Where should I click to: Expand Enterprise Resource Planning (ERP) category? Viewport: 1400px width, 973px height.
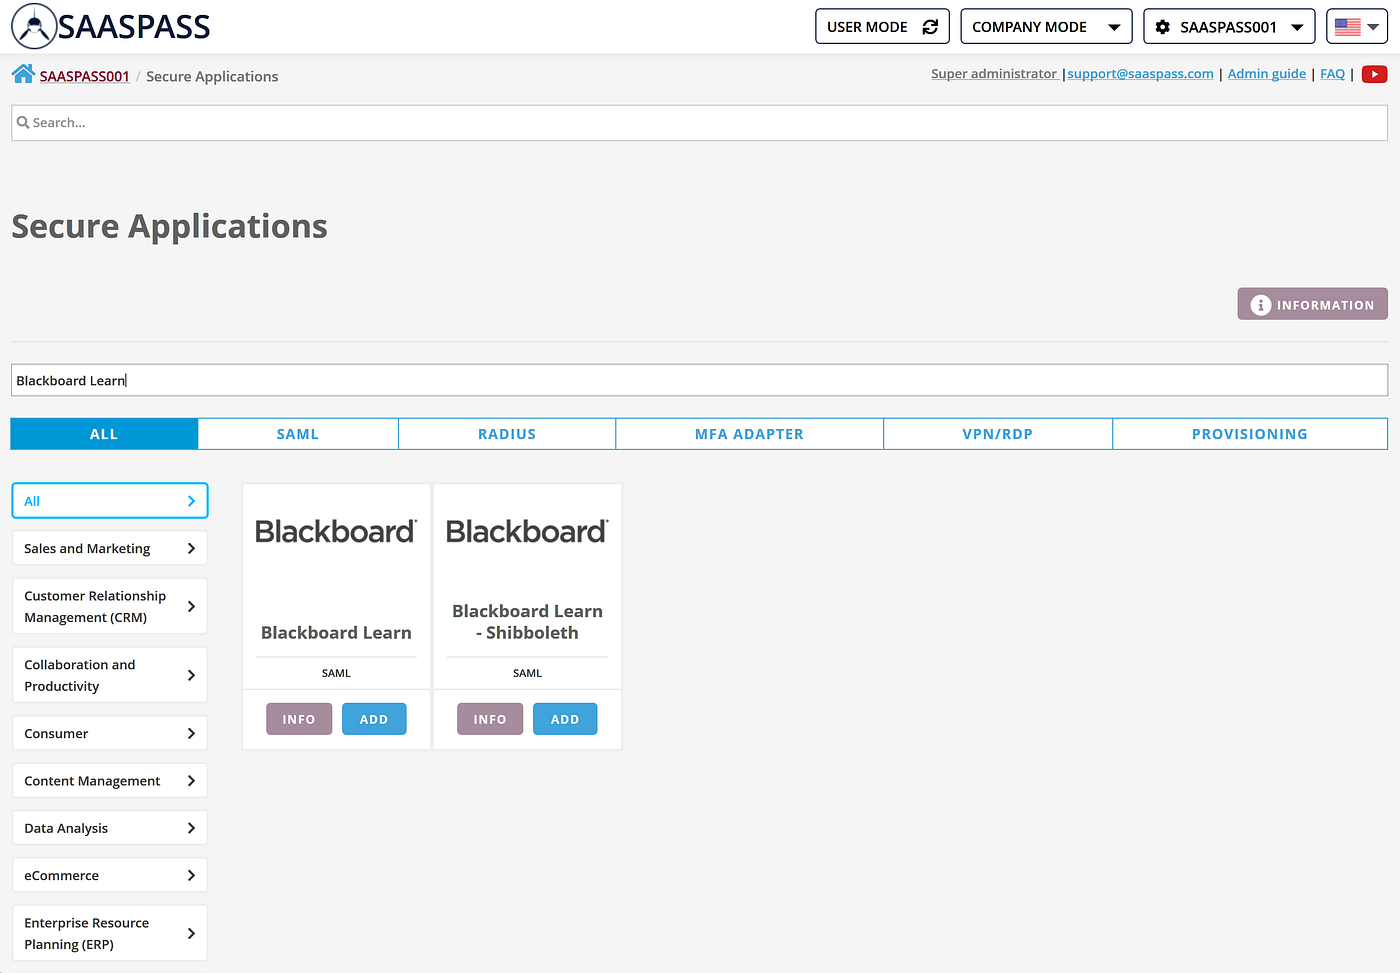click(110, 933)
